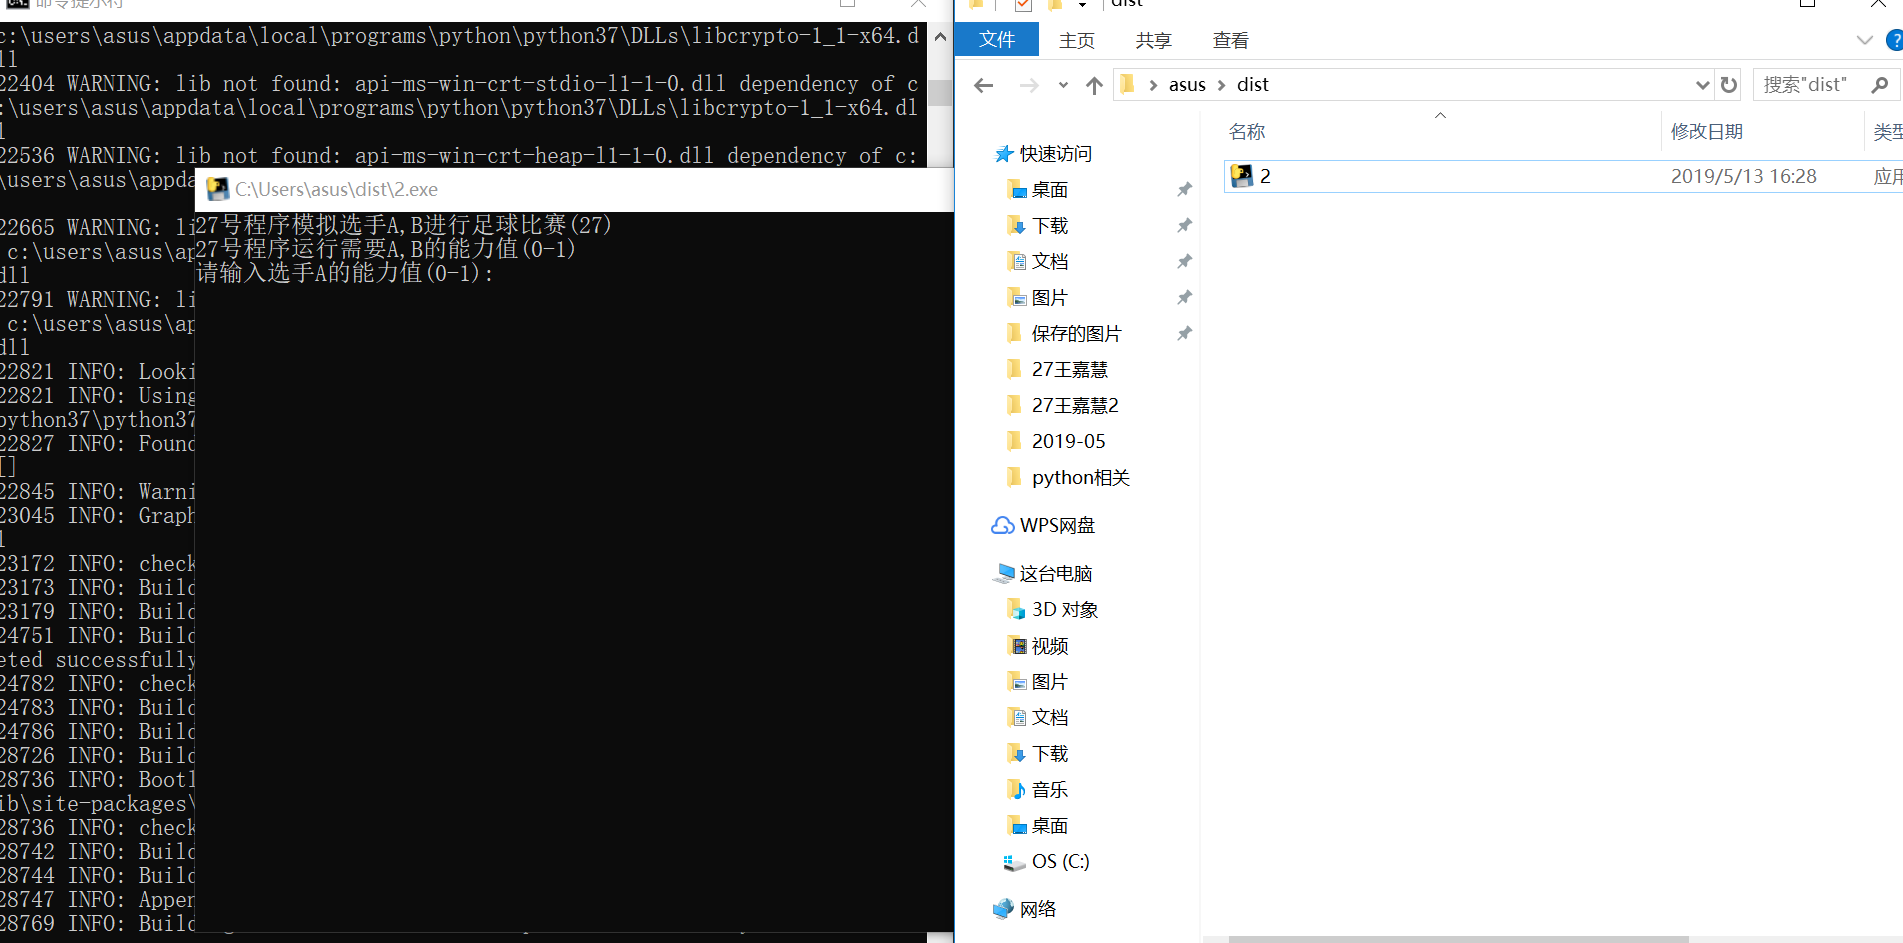Select 这台电脑 in the navigation pane
The height and width of the screenshot is (943, 1903).
(1055, 574)
